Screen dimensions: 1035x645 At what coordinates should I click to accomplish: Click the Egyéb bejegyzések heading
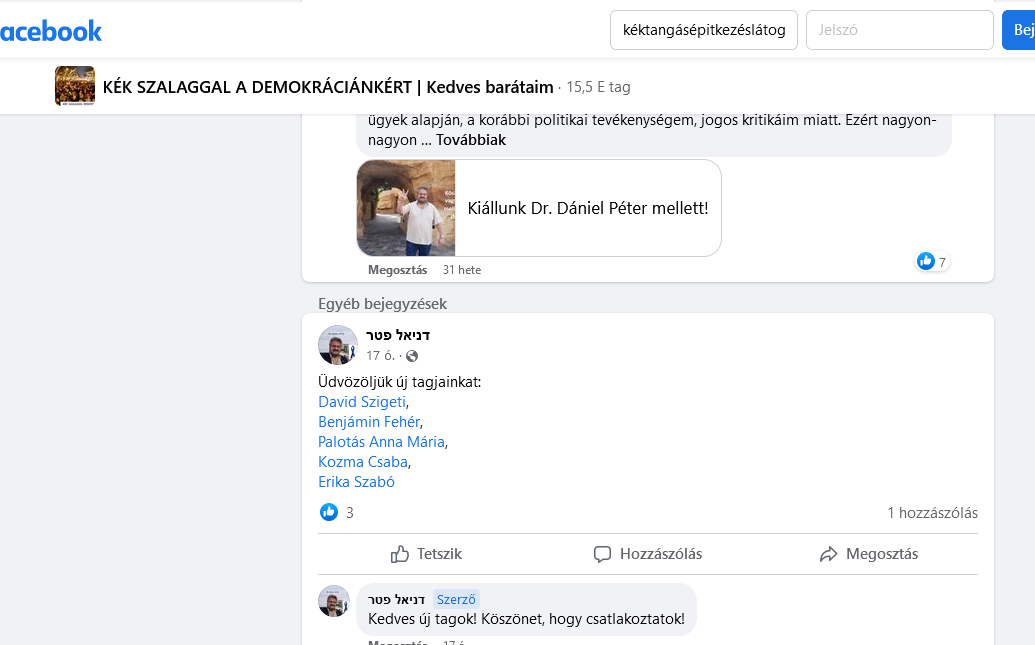coord(382,304)
